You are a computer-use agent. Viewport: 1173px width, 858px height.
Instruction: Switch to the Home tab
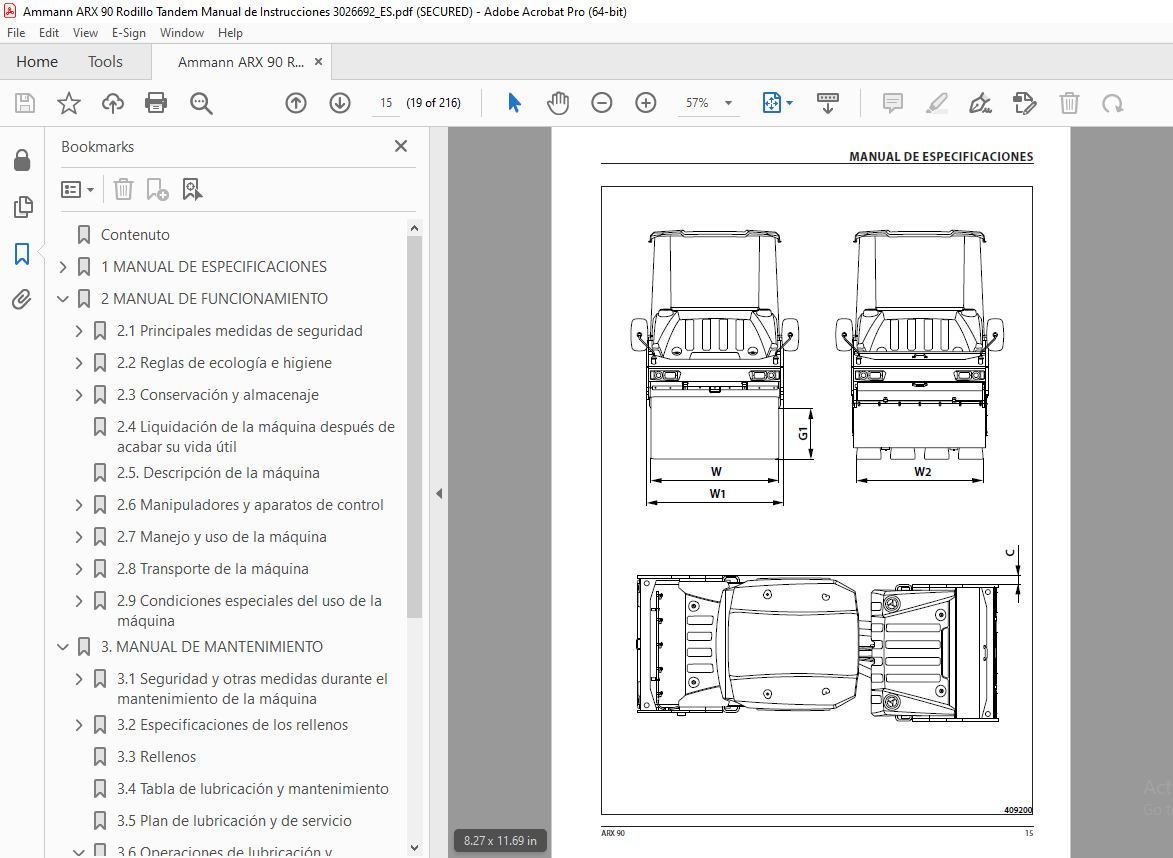[x=37, y=62]
